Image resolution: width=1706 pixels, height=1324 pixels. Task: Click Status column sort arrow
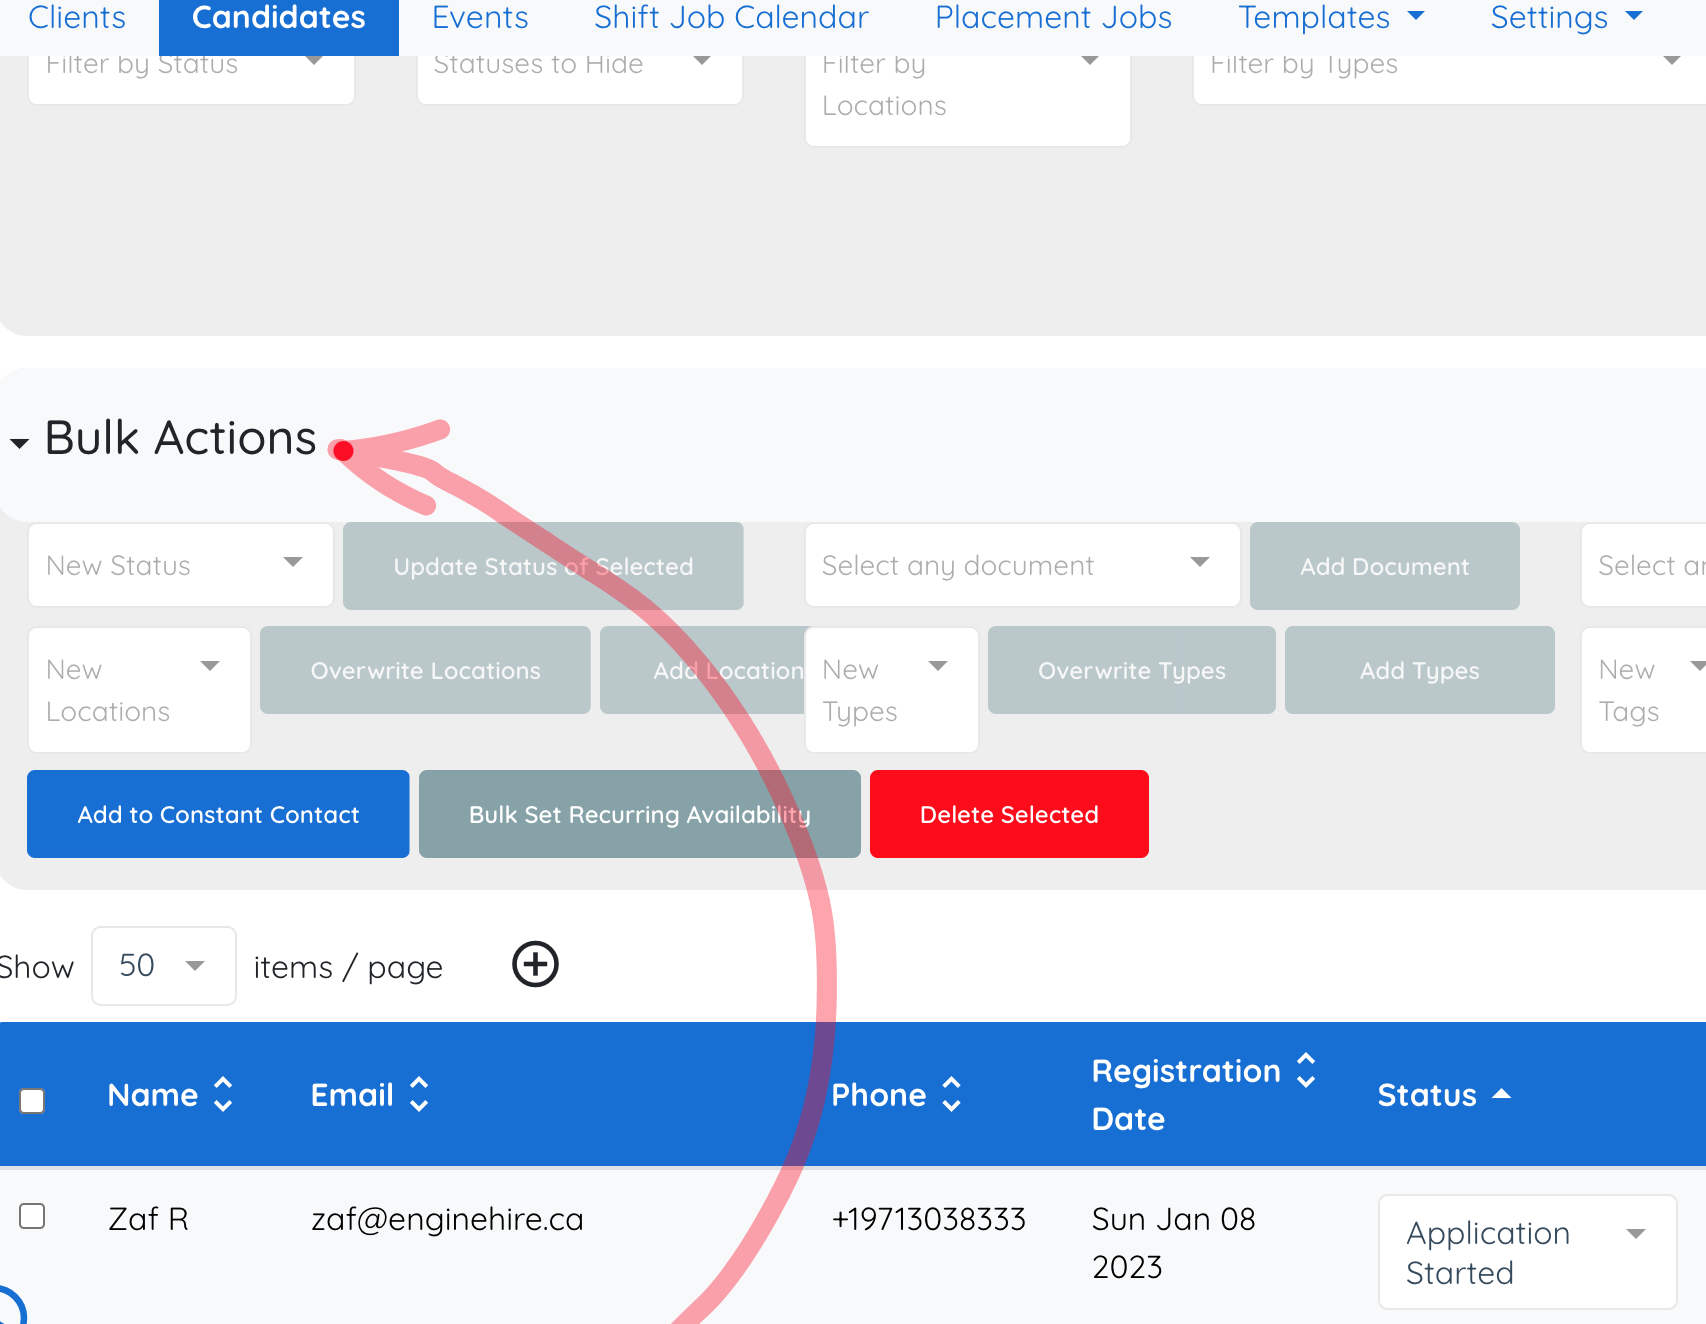1501,1095
